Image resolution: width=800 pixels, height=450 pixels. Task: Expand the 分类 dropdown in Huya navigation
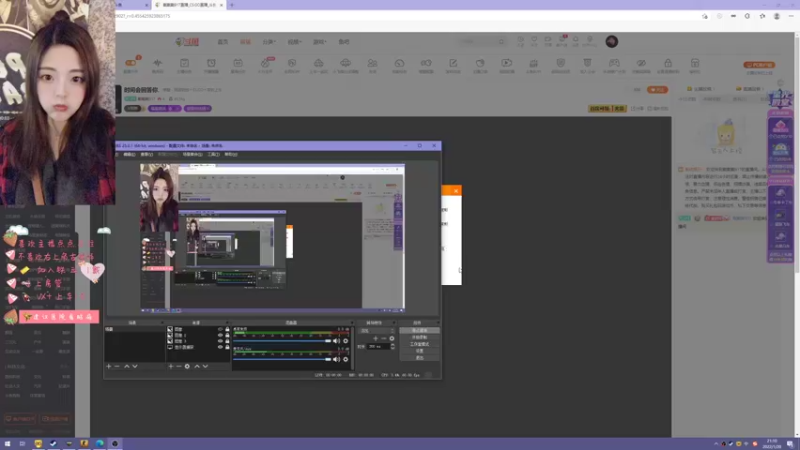[x=269, y=42]
